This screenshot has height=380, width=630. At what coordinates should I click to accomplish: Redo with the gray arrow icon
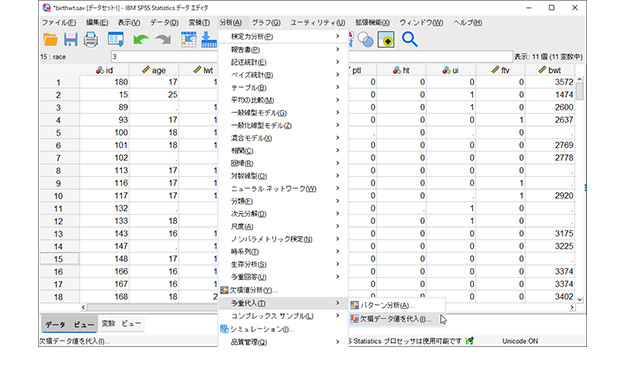coord(163,39)
